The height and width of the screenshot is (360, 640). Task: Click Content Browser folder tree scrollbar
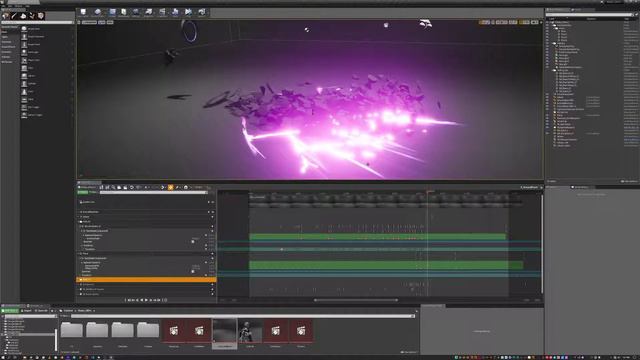[x=56, y=340]
